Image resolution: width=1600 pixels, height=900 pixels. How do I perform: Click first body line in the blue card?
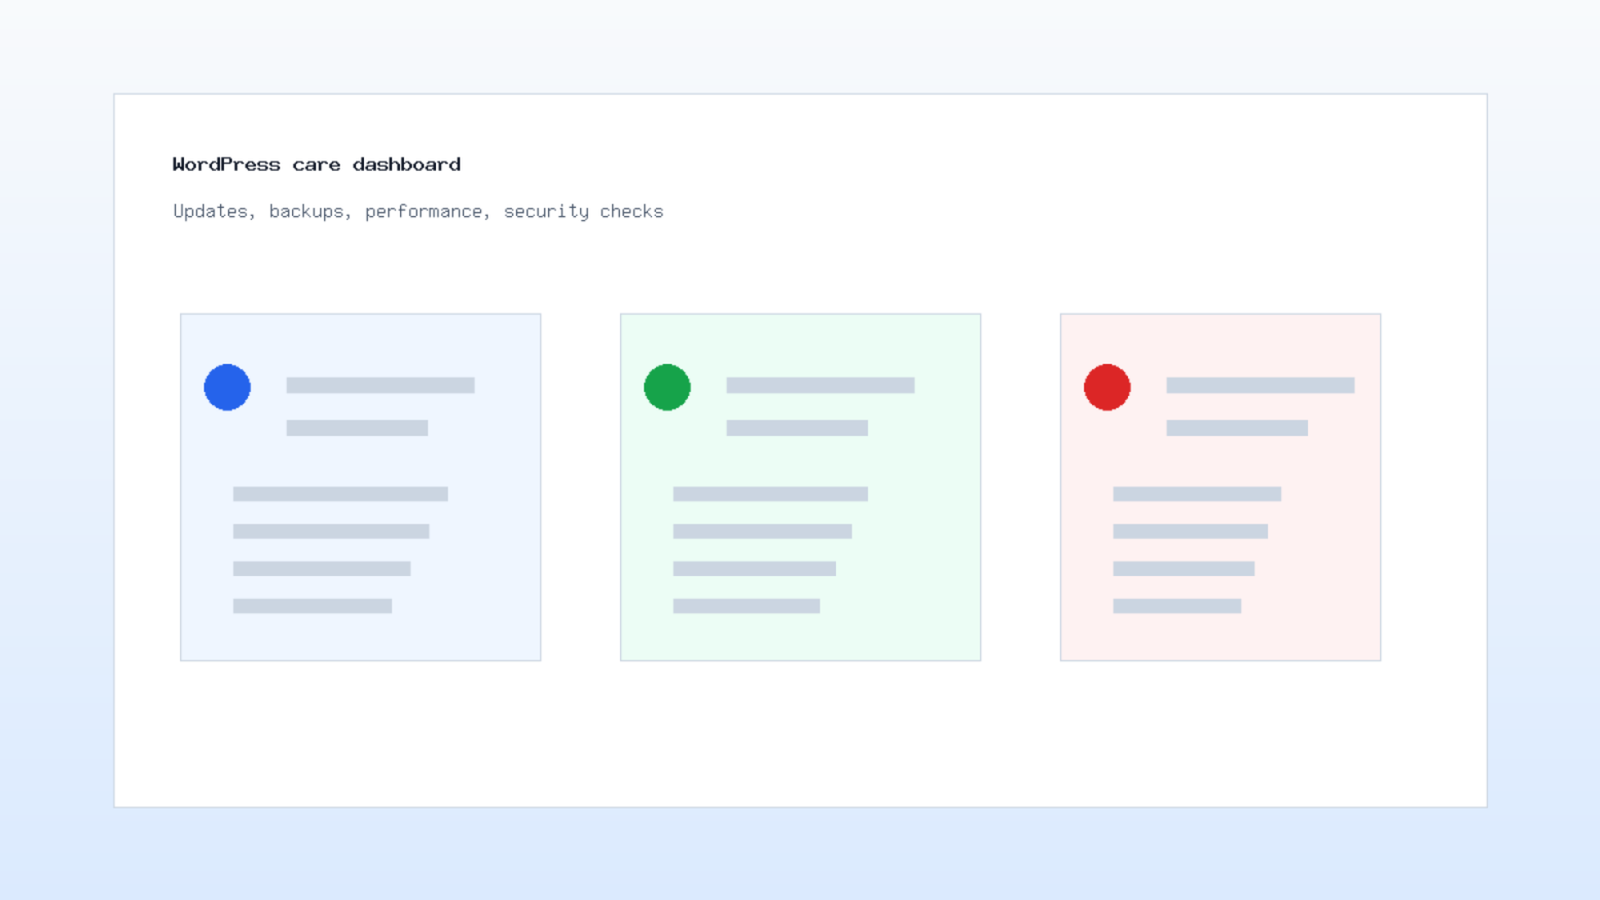[340, 494]
